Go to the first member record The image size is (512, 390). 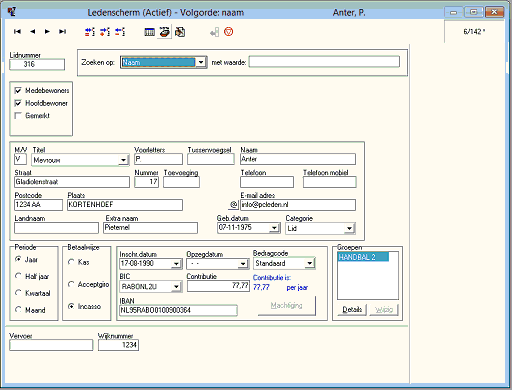tap(17, 32)
